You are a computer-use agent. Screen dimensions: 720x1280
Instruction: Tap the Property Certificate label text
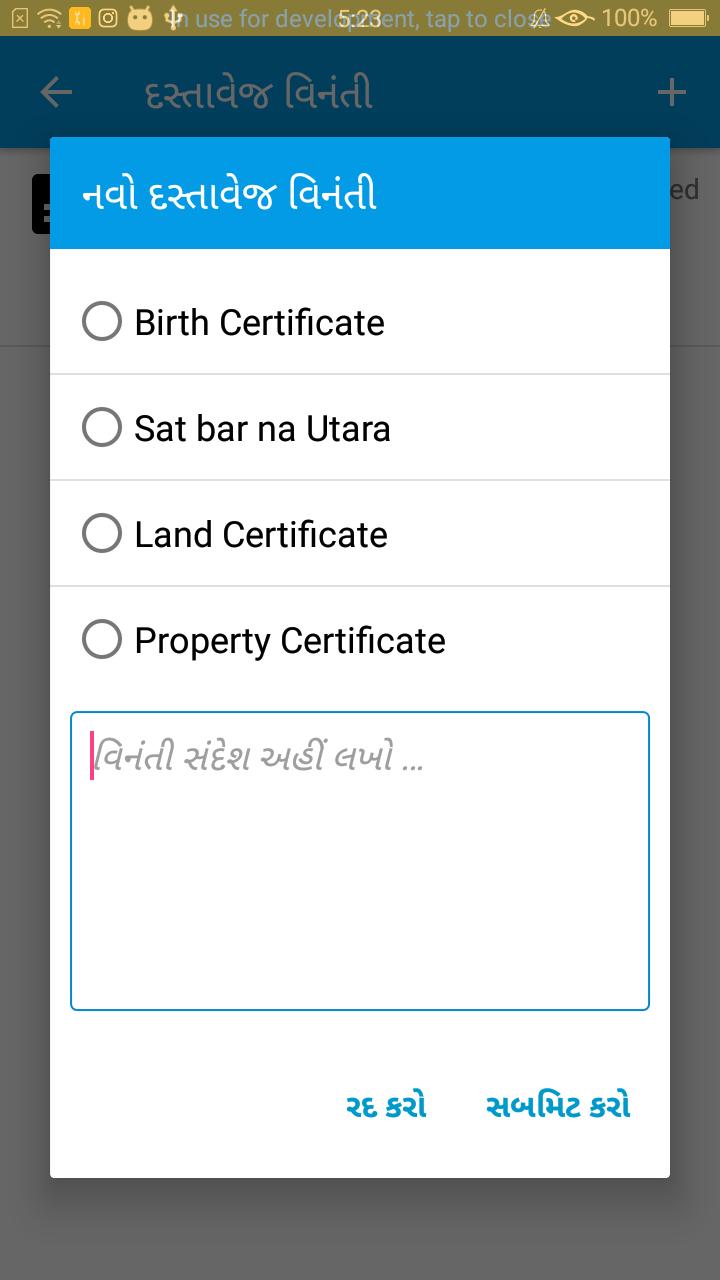pos(290,641)
